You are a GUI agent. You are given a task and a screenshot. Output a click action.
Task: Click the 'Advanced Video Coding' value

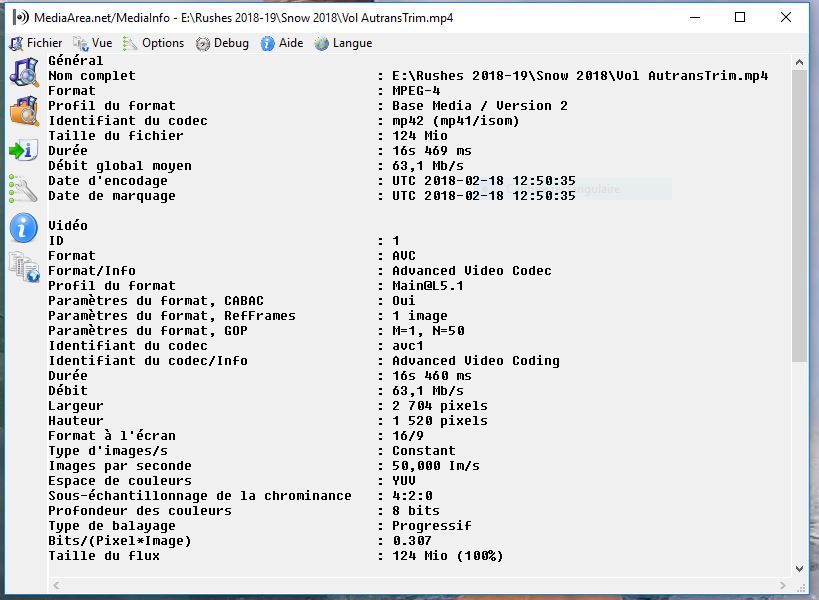(x=476, y=361)
